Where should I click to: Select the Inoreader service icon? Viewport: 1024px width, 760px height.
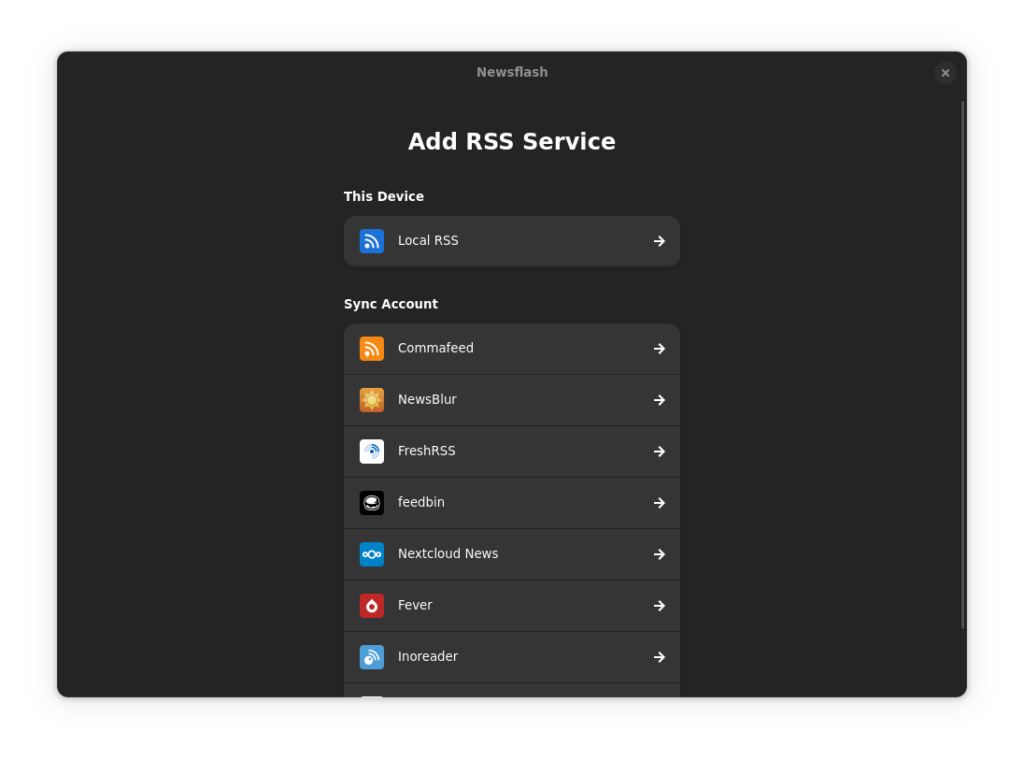tap(371, 657)
